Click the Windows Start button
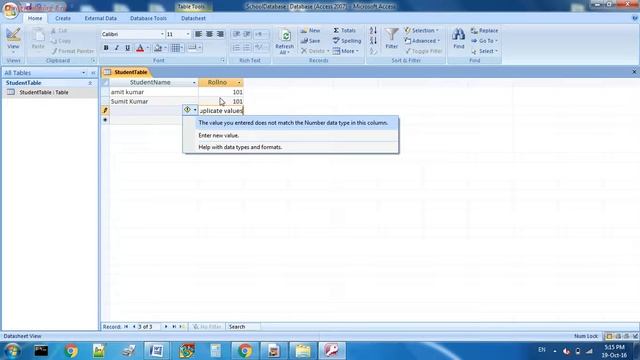Viewport: 640px width, 360px height. tap(12, 351)
